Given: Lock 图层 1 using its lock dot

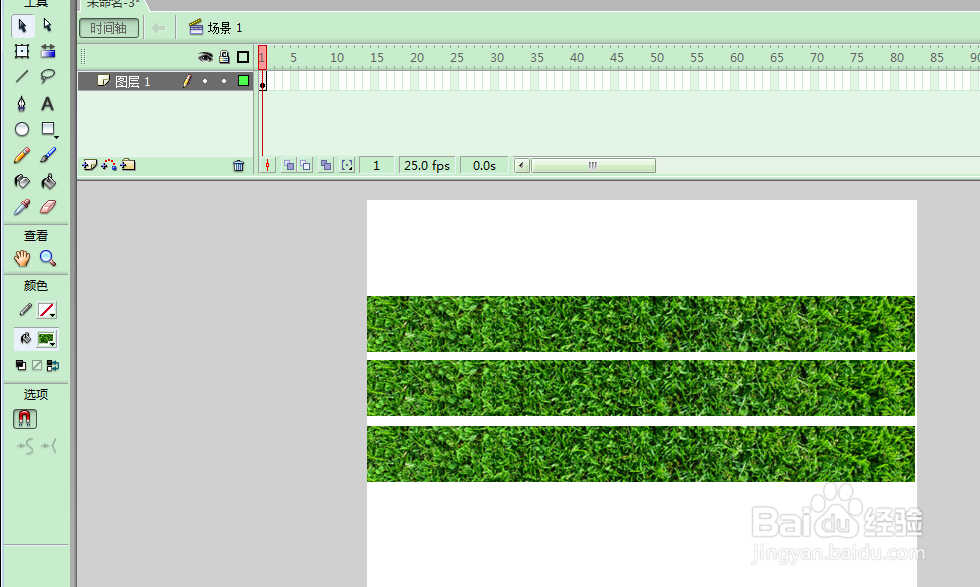Looking at the screenshot, I should click(x=224, y=81).
